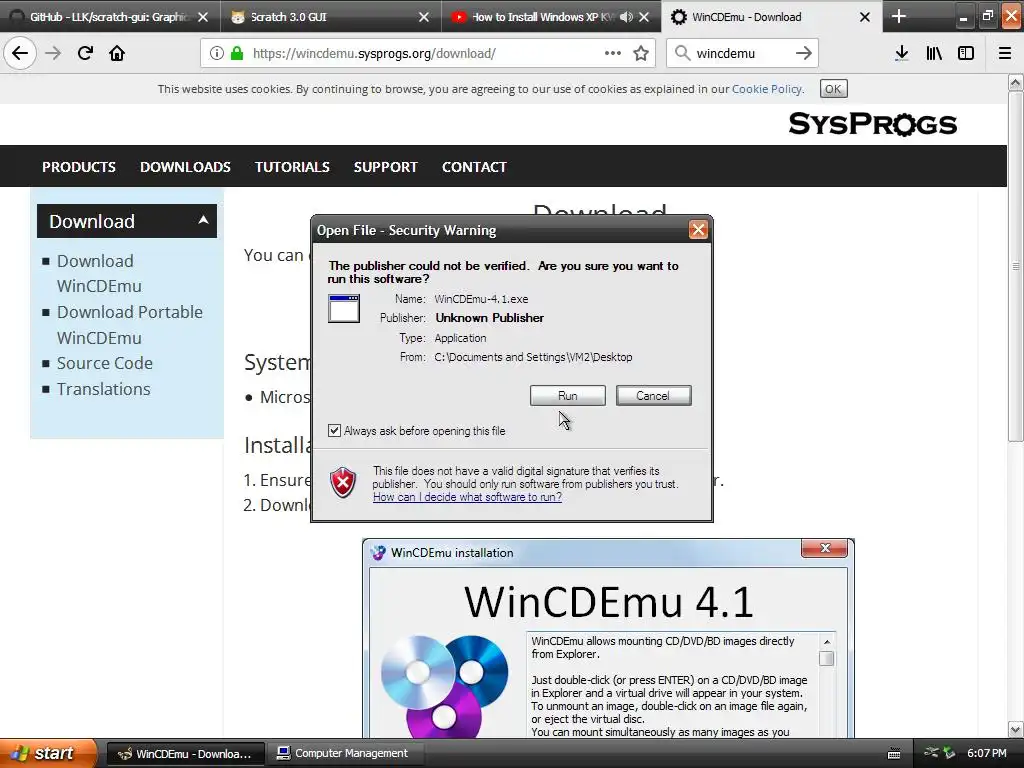
Task: Click the Unknown Publisher text
Action: (x=489, y=318)
